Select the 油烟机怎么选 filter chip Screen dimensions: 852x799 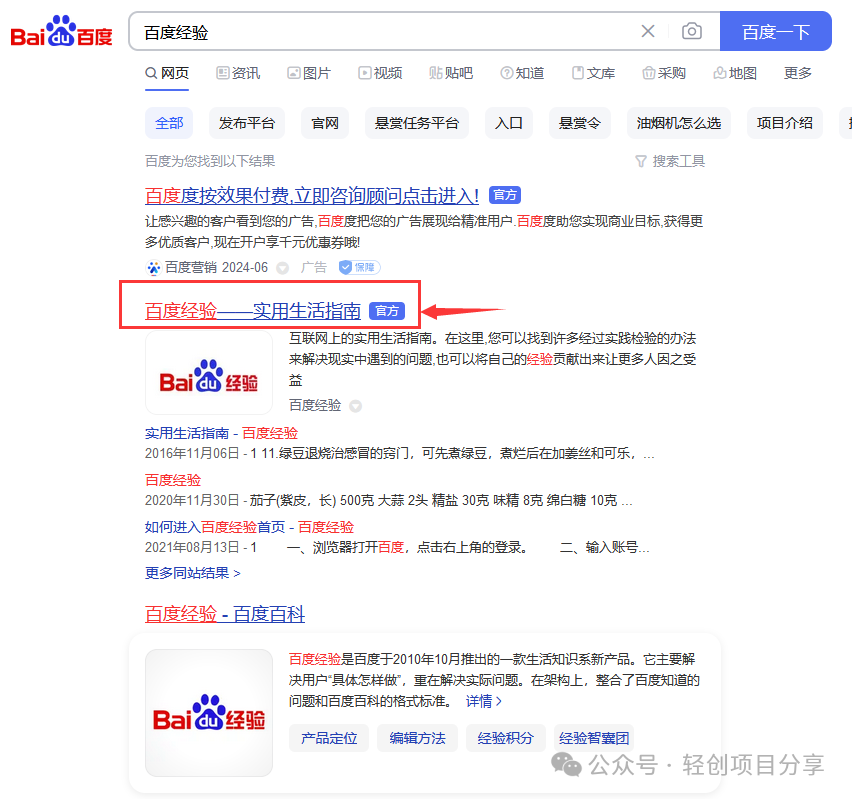pyautogui.click(x=679, y=123)
